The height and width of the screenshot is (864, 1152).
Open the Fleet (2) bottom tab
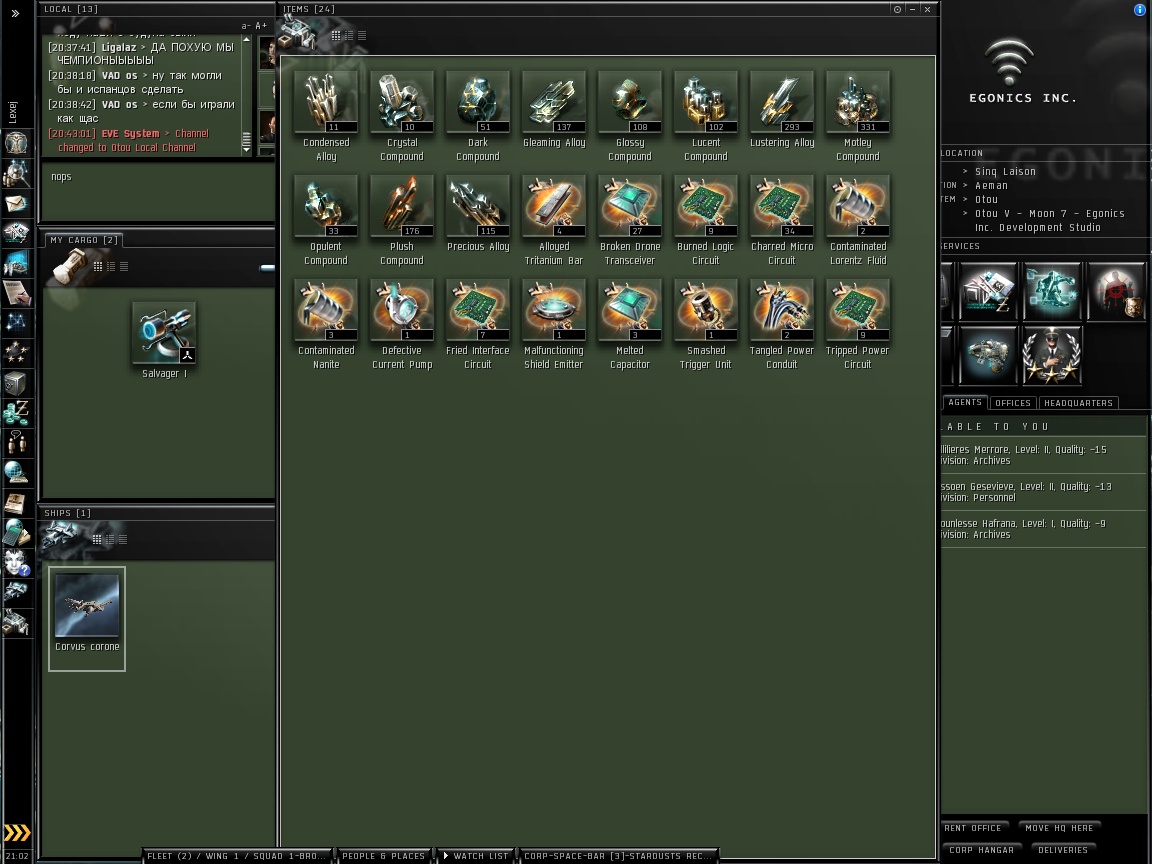click(x=236, y=856)
